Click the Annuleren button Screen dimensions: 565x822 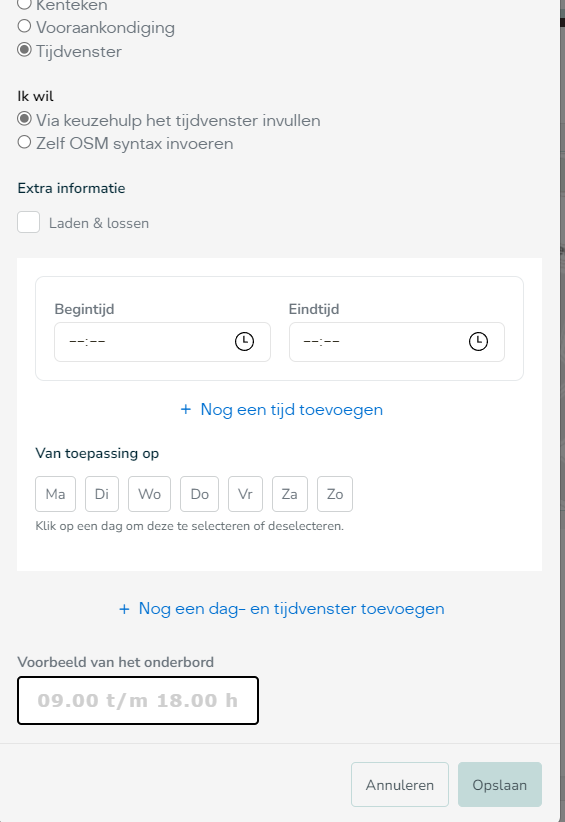coord(400,785)
